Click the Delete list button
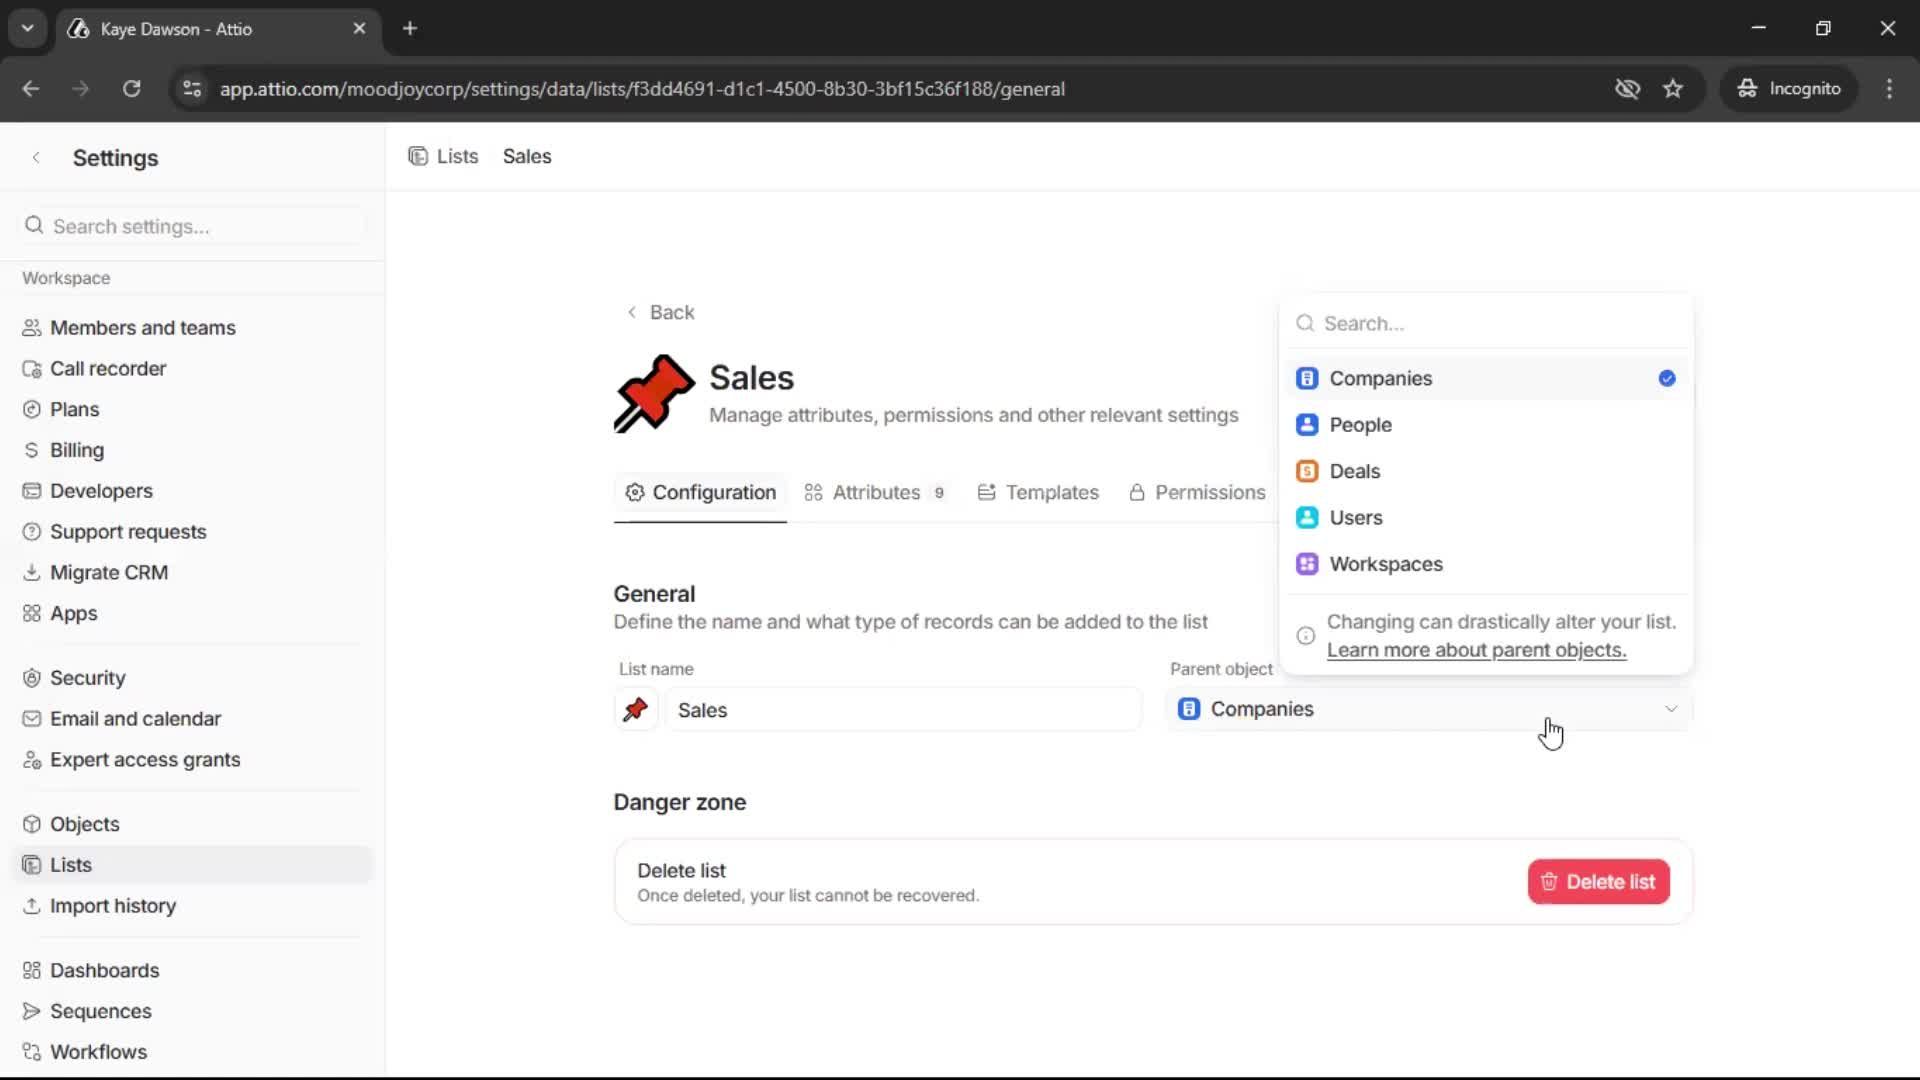The width and height of the screenshot is (1920, 1080). pos(1597,881)
